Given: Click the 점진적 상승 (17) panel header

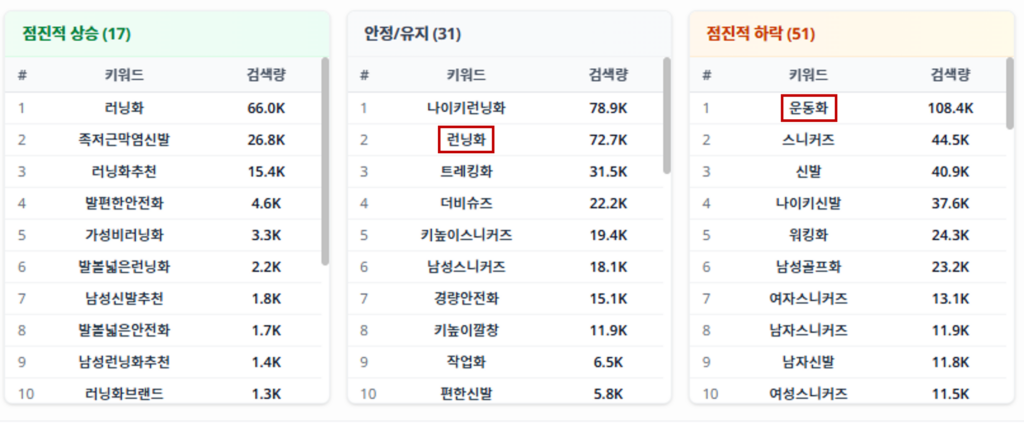Looking at the screenshot, I should coord(77,34).
